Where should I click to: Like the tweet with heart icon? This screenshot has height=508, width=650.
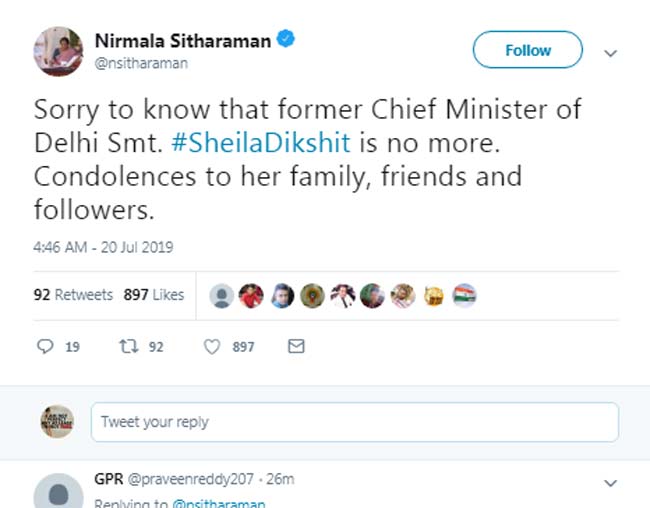tap(212, 347)
